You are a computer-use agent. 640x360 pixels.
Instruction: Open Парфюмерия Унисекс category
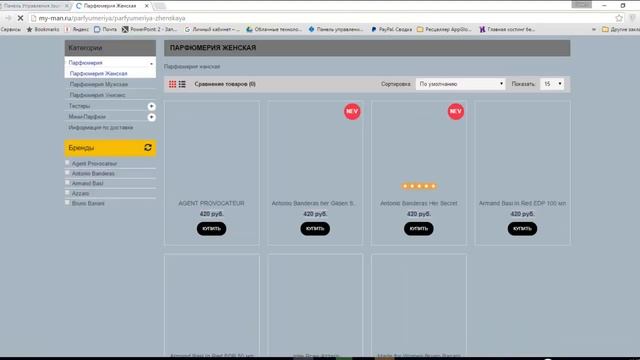click(98, 95)
